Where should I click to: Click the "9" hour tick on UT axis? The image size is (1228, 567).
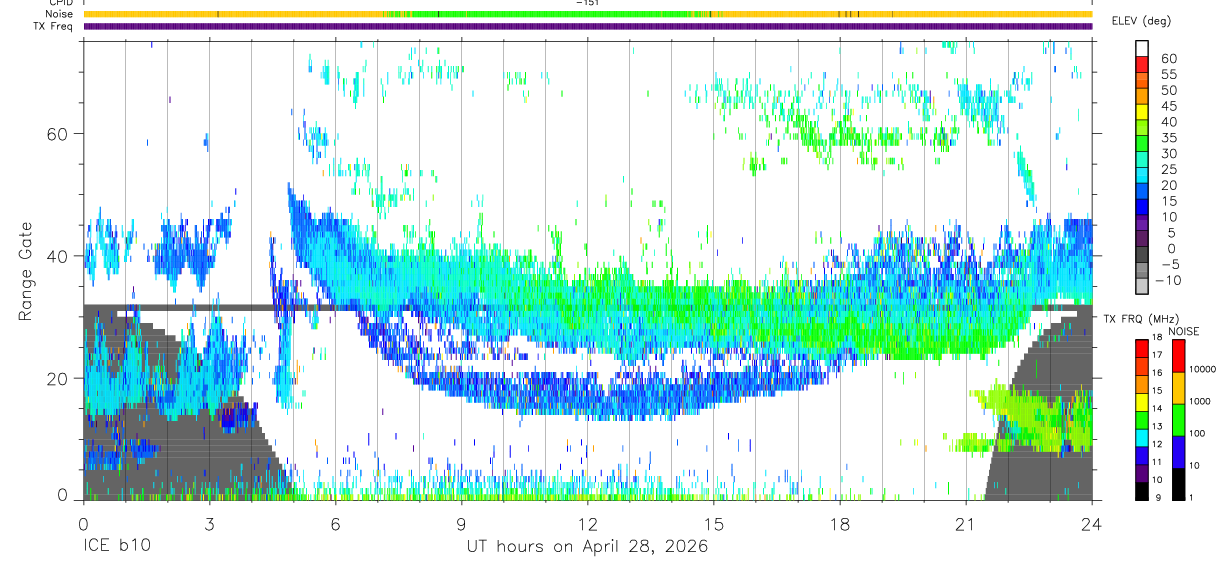tap(462, 523)
